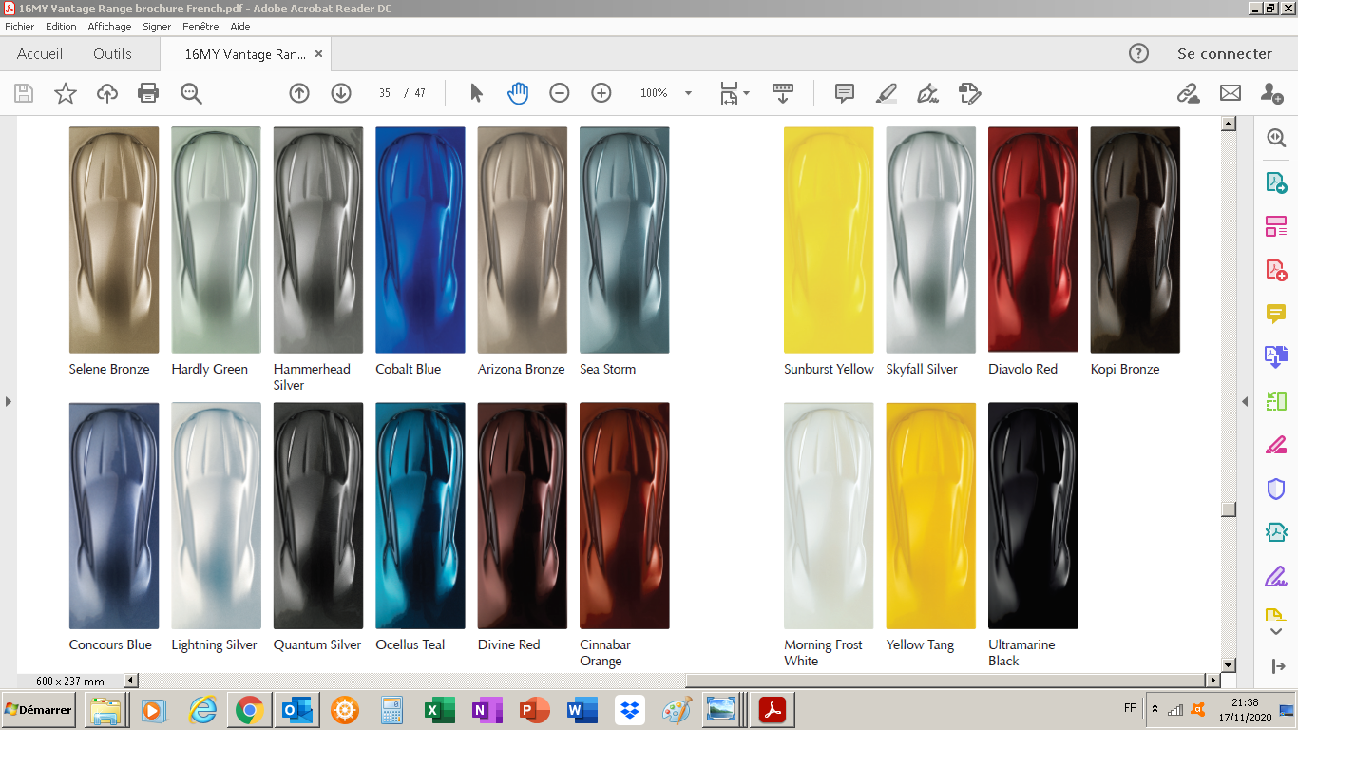Open the Signer menu
Image resolution: width=1366 pixels, height=768 pixels.
coord(157,27)
